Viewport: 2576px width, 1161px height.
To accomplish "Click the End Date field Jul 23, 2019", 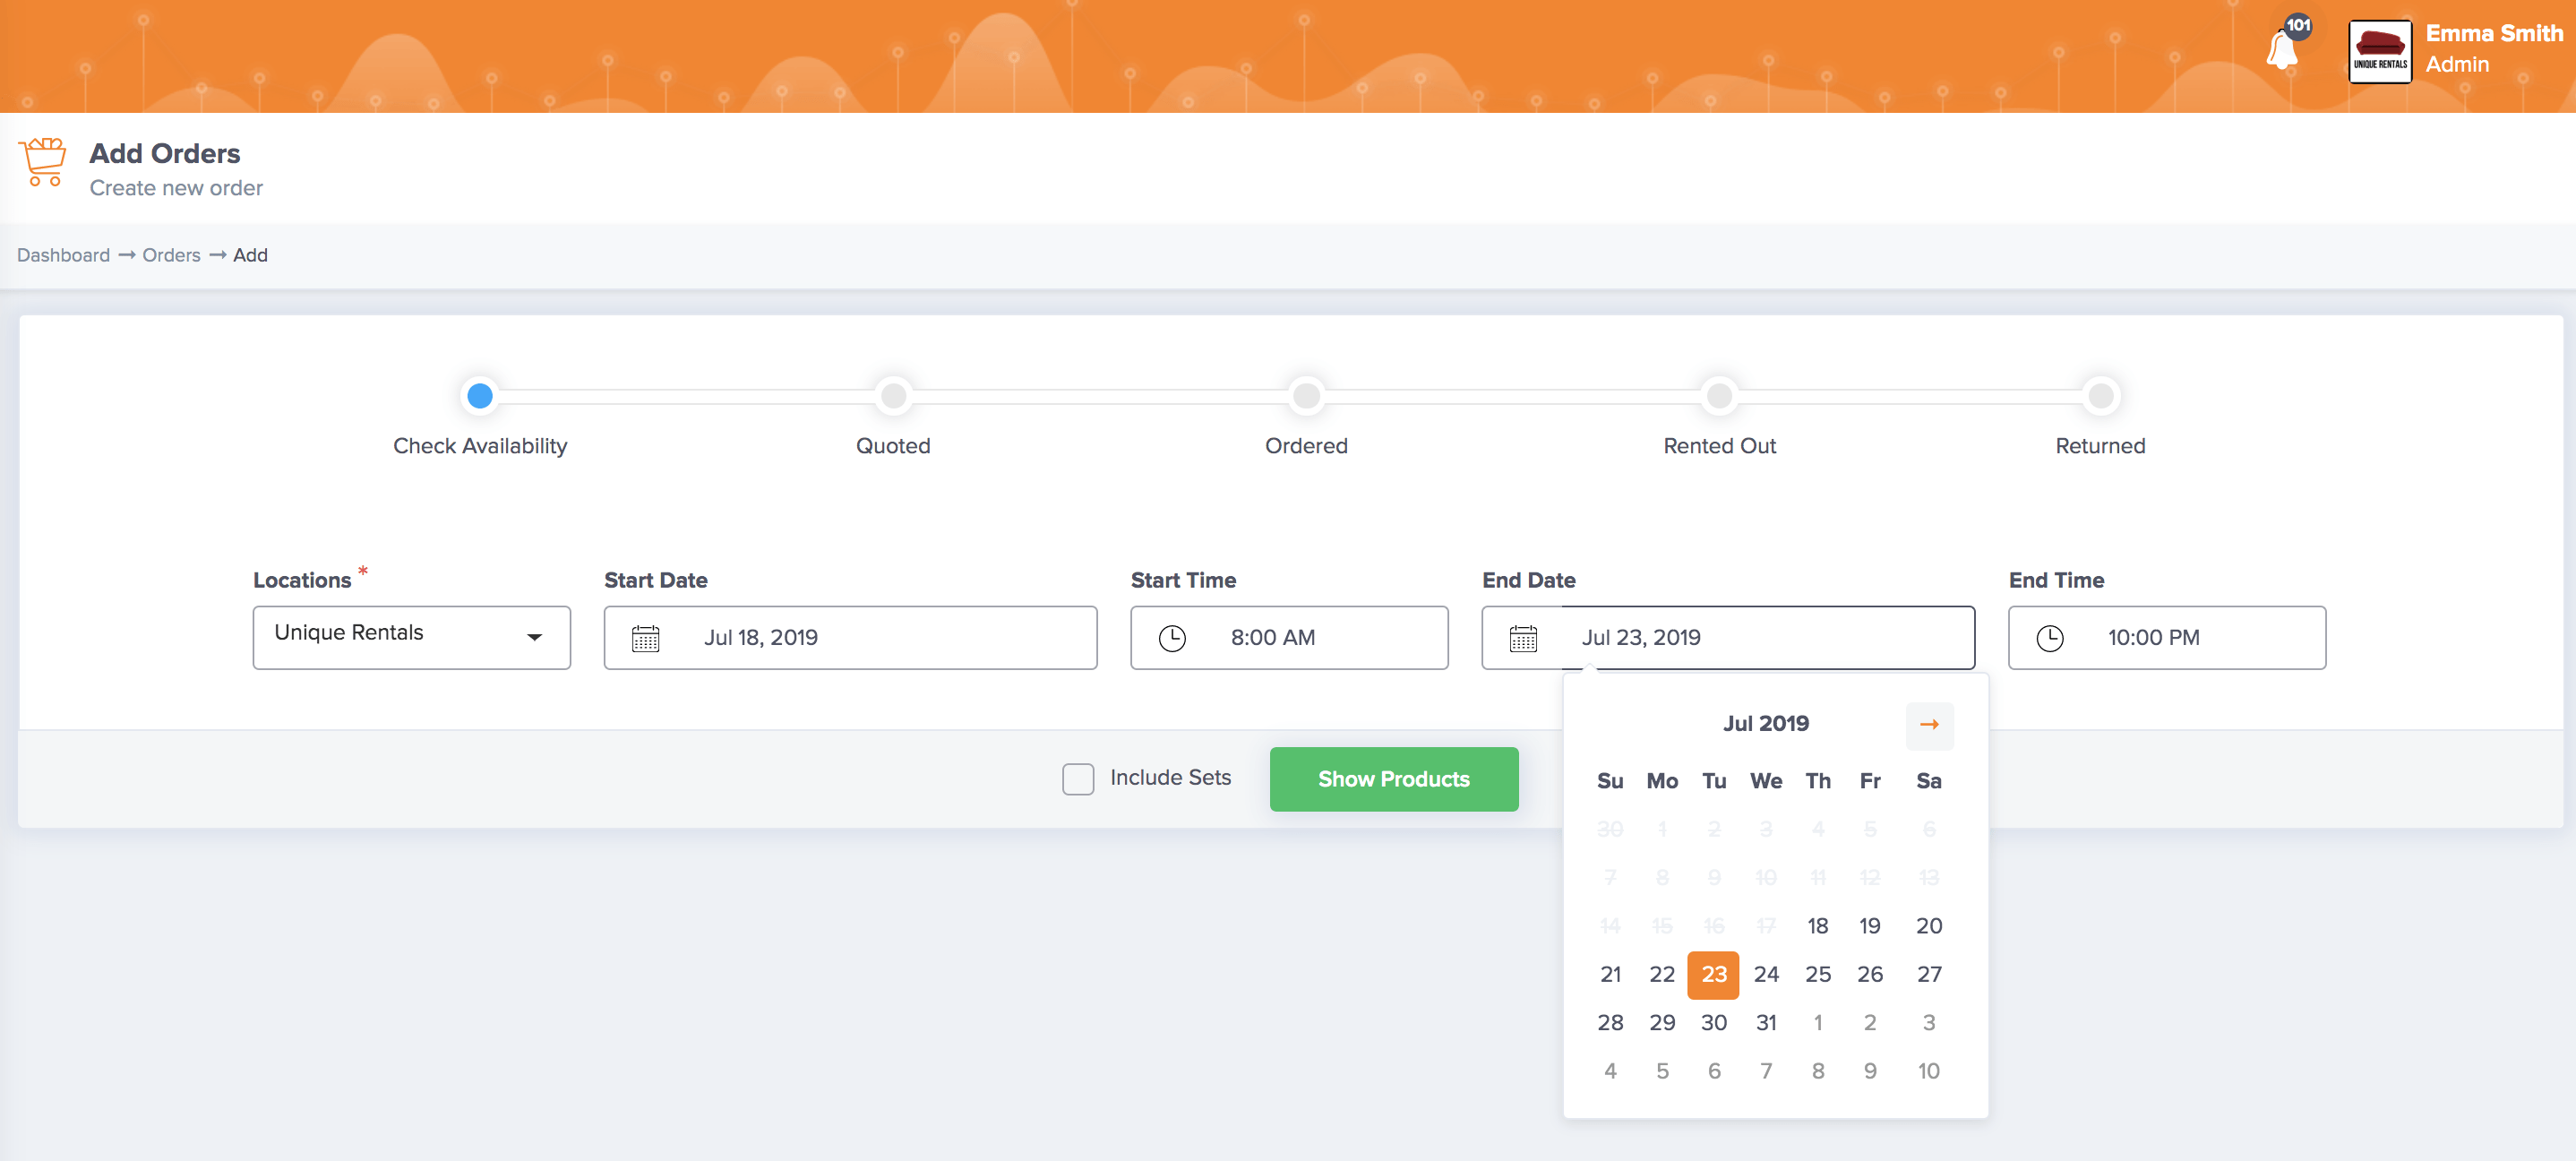I will tap(1728, 637).
